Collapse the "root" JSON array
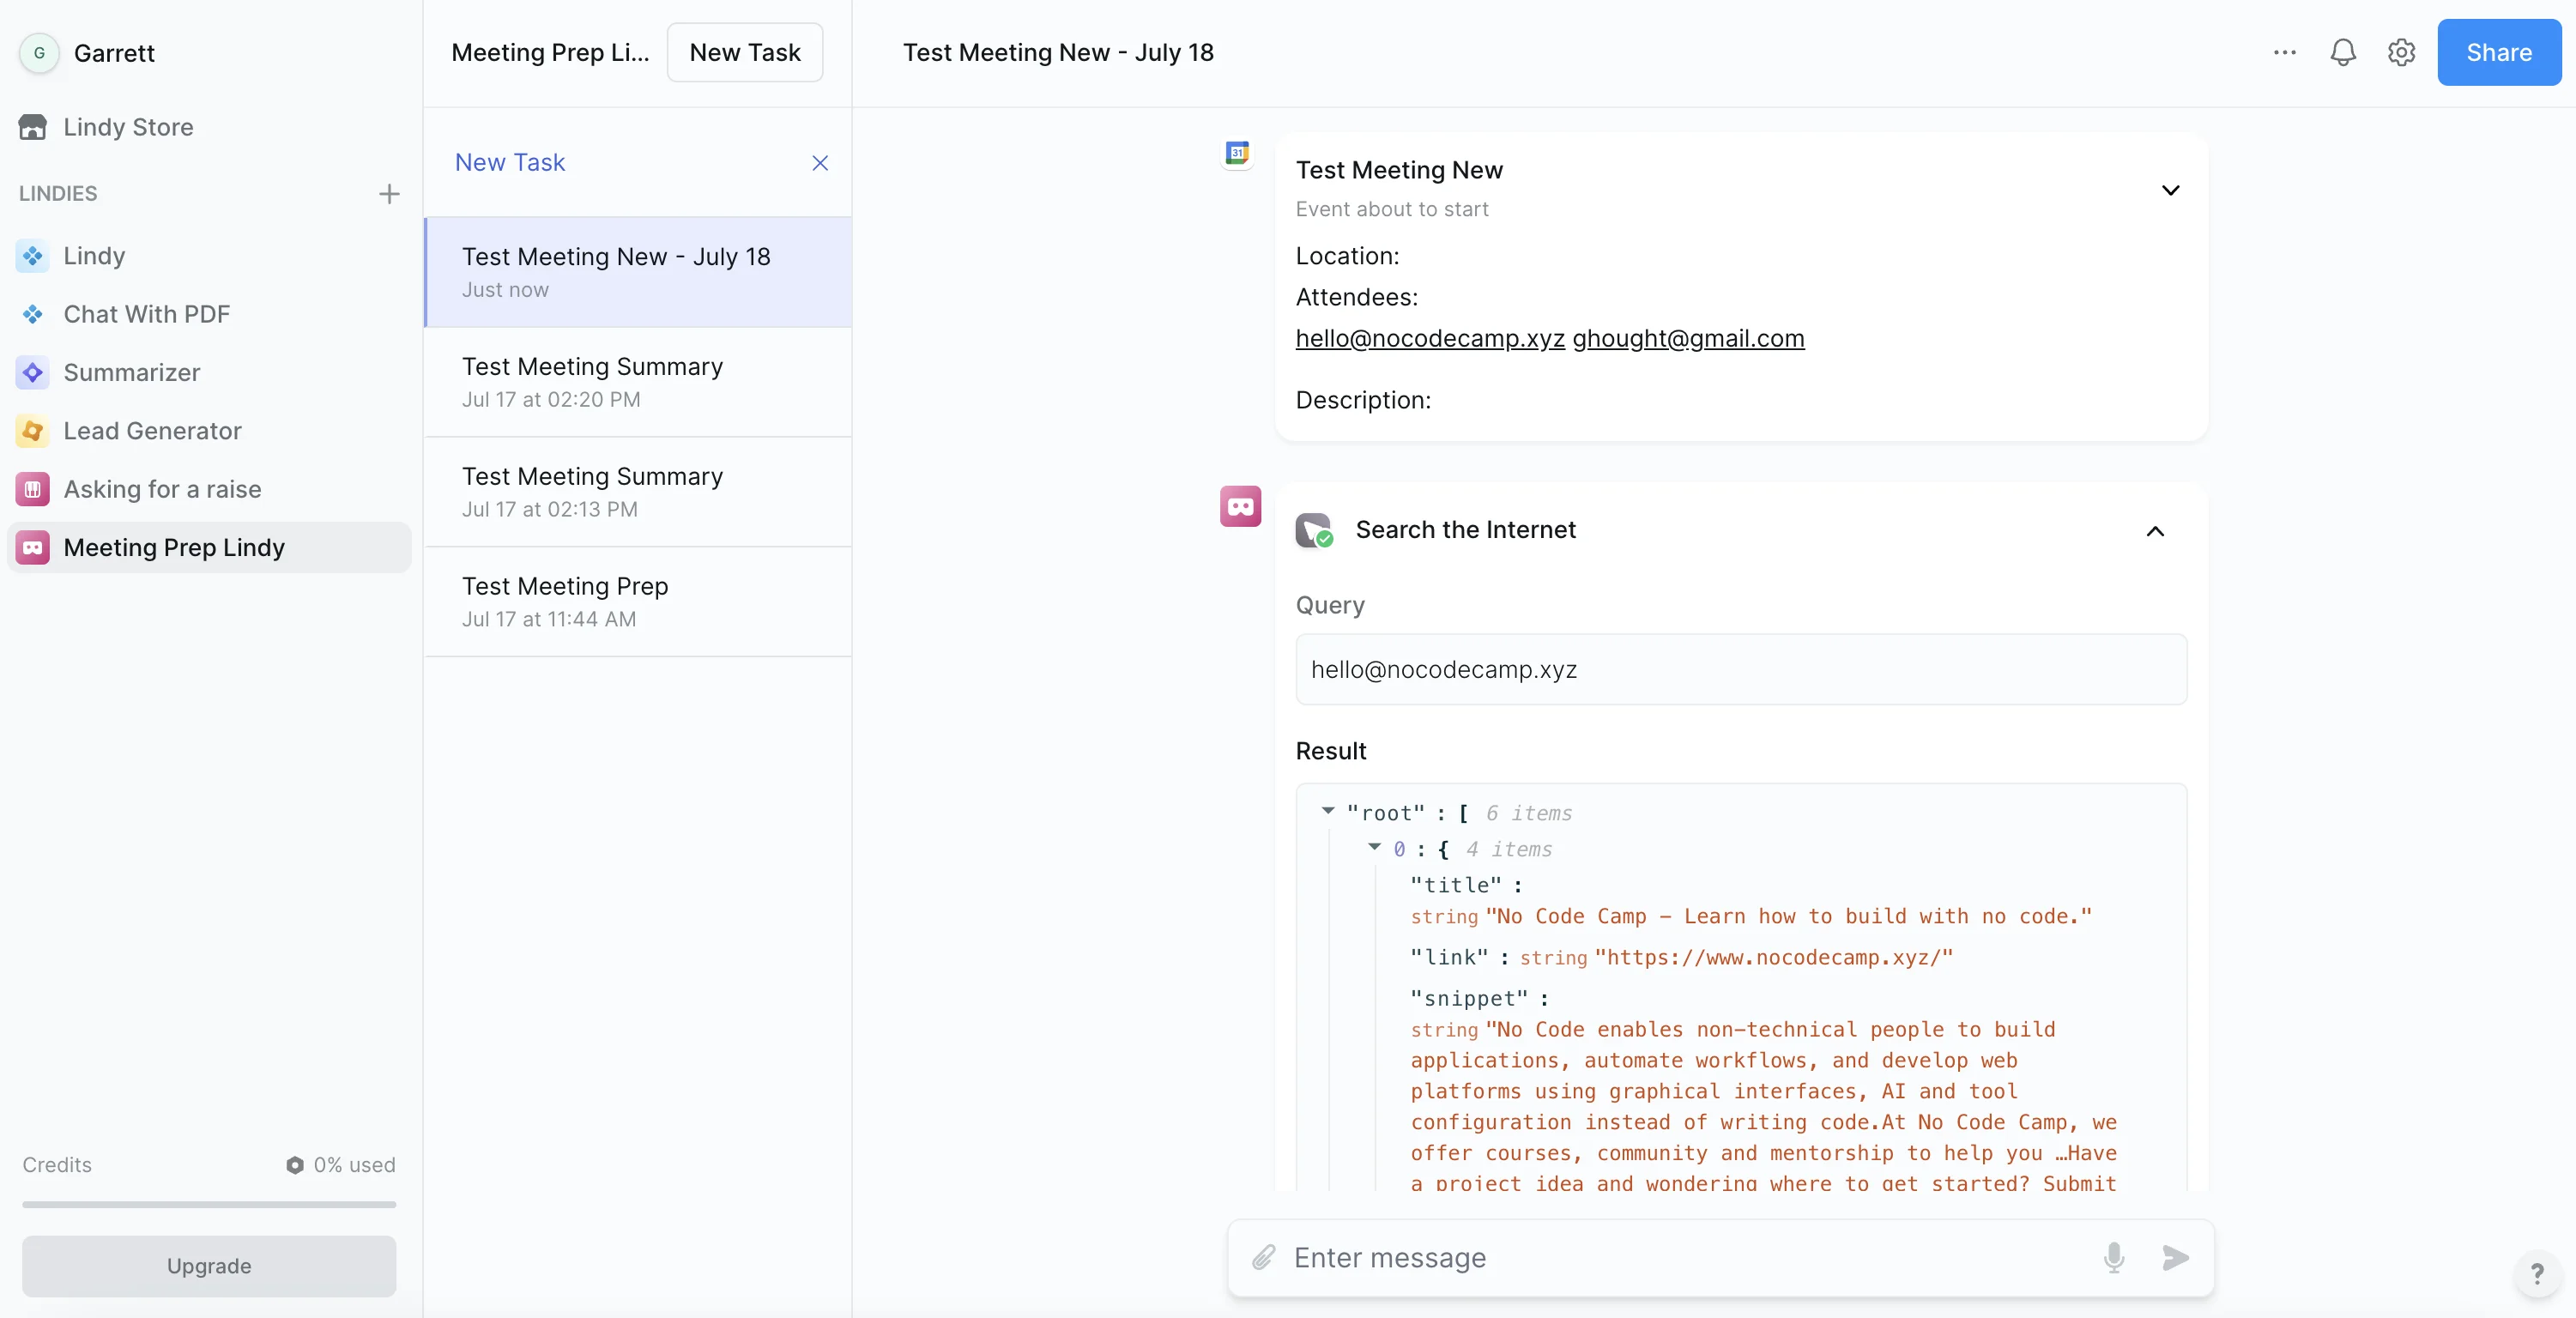The height and width of the screenshot is (1318, 2576). pyautogui.click(x=1328, y=811)
